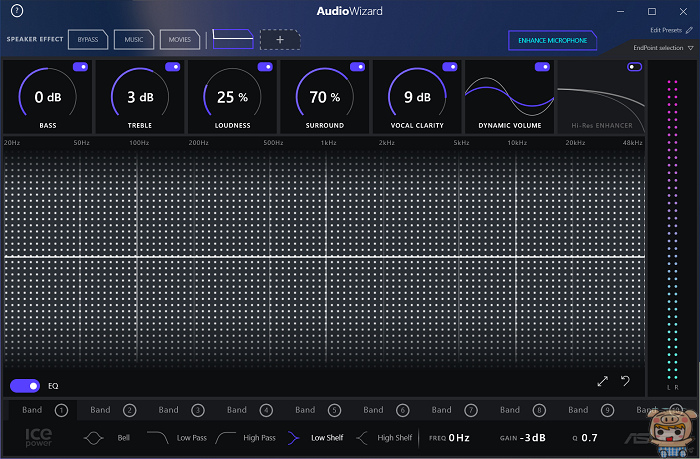
Task: Click the Band 3 number circle
Action: click(198, 410)
